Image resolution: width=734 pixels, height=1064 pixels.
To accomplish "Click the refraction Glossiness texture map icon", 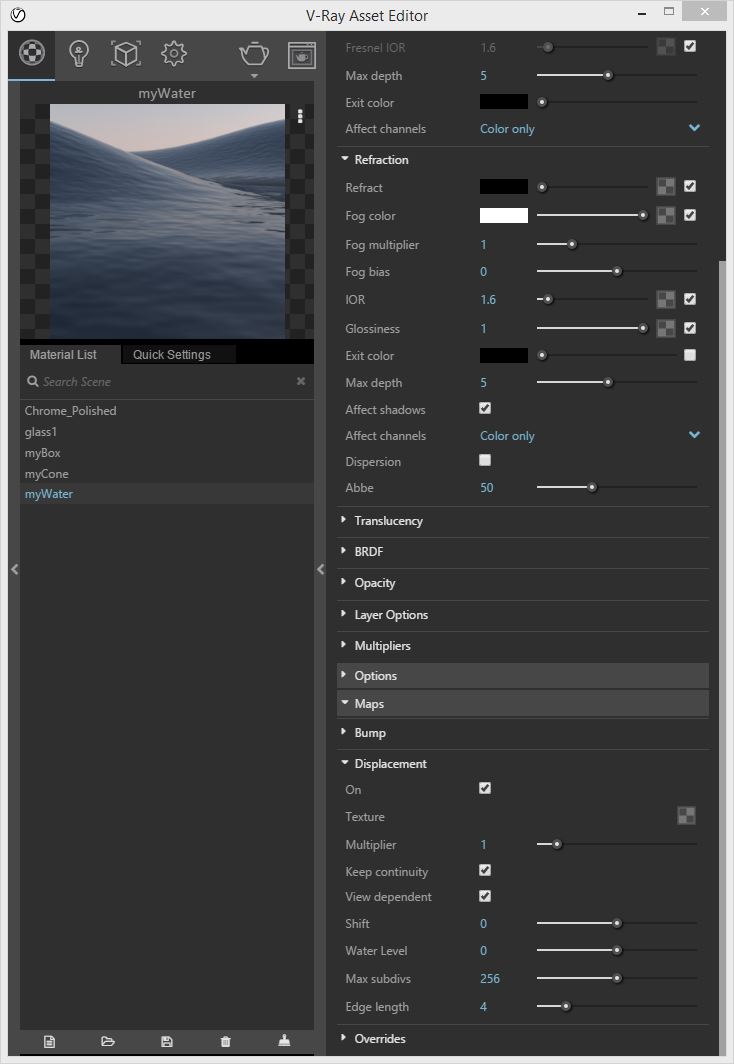I will click(666, 328).
